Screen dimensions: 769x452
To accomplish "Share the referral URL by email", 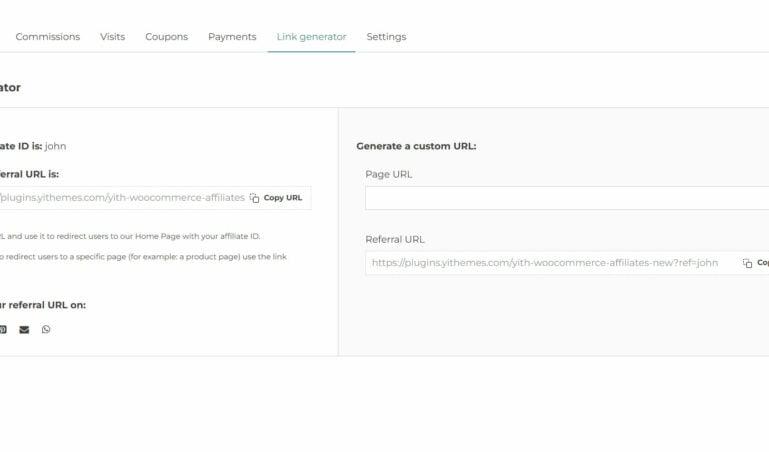I will click(24, 329).
